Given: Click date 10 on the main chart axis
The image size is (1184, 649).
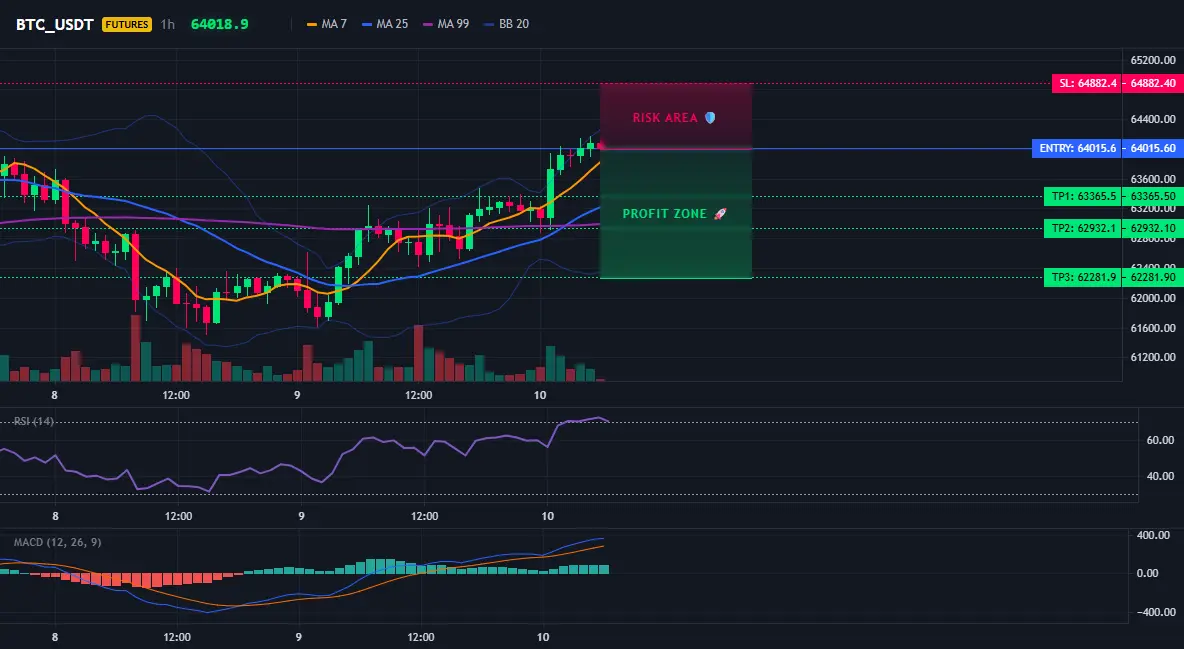Looking at the screenshot, I should (x=540, y=395).
